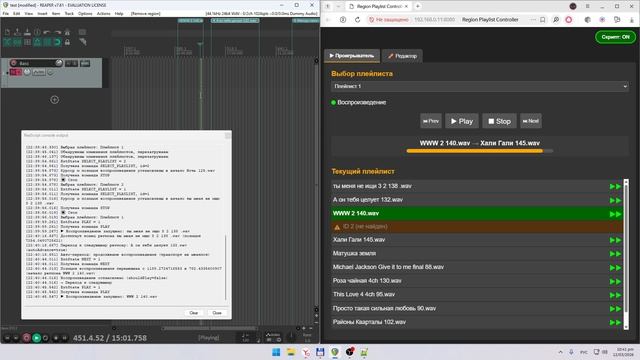Image resolution: width=640 pixels, height=360 pixels.
Task: Jump to 'А он тебя целует 132.wav' via arrows
Action: (x=615, y=200)
